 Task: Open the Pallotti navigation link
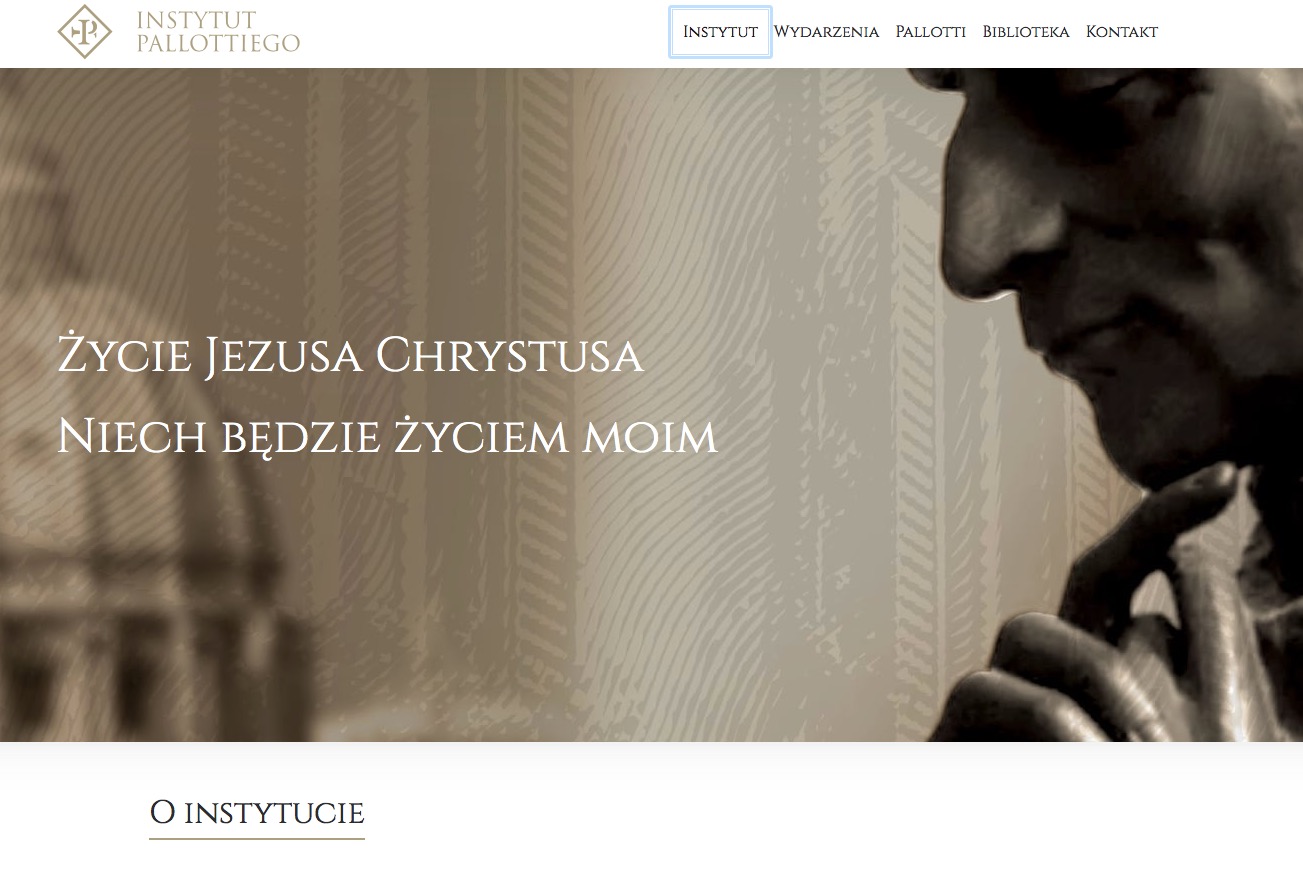[930, 32]
